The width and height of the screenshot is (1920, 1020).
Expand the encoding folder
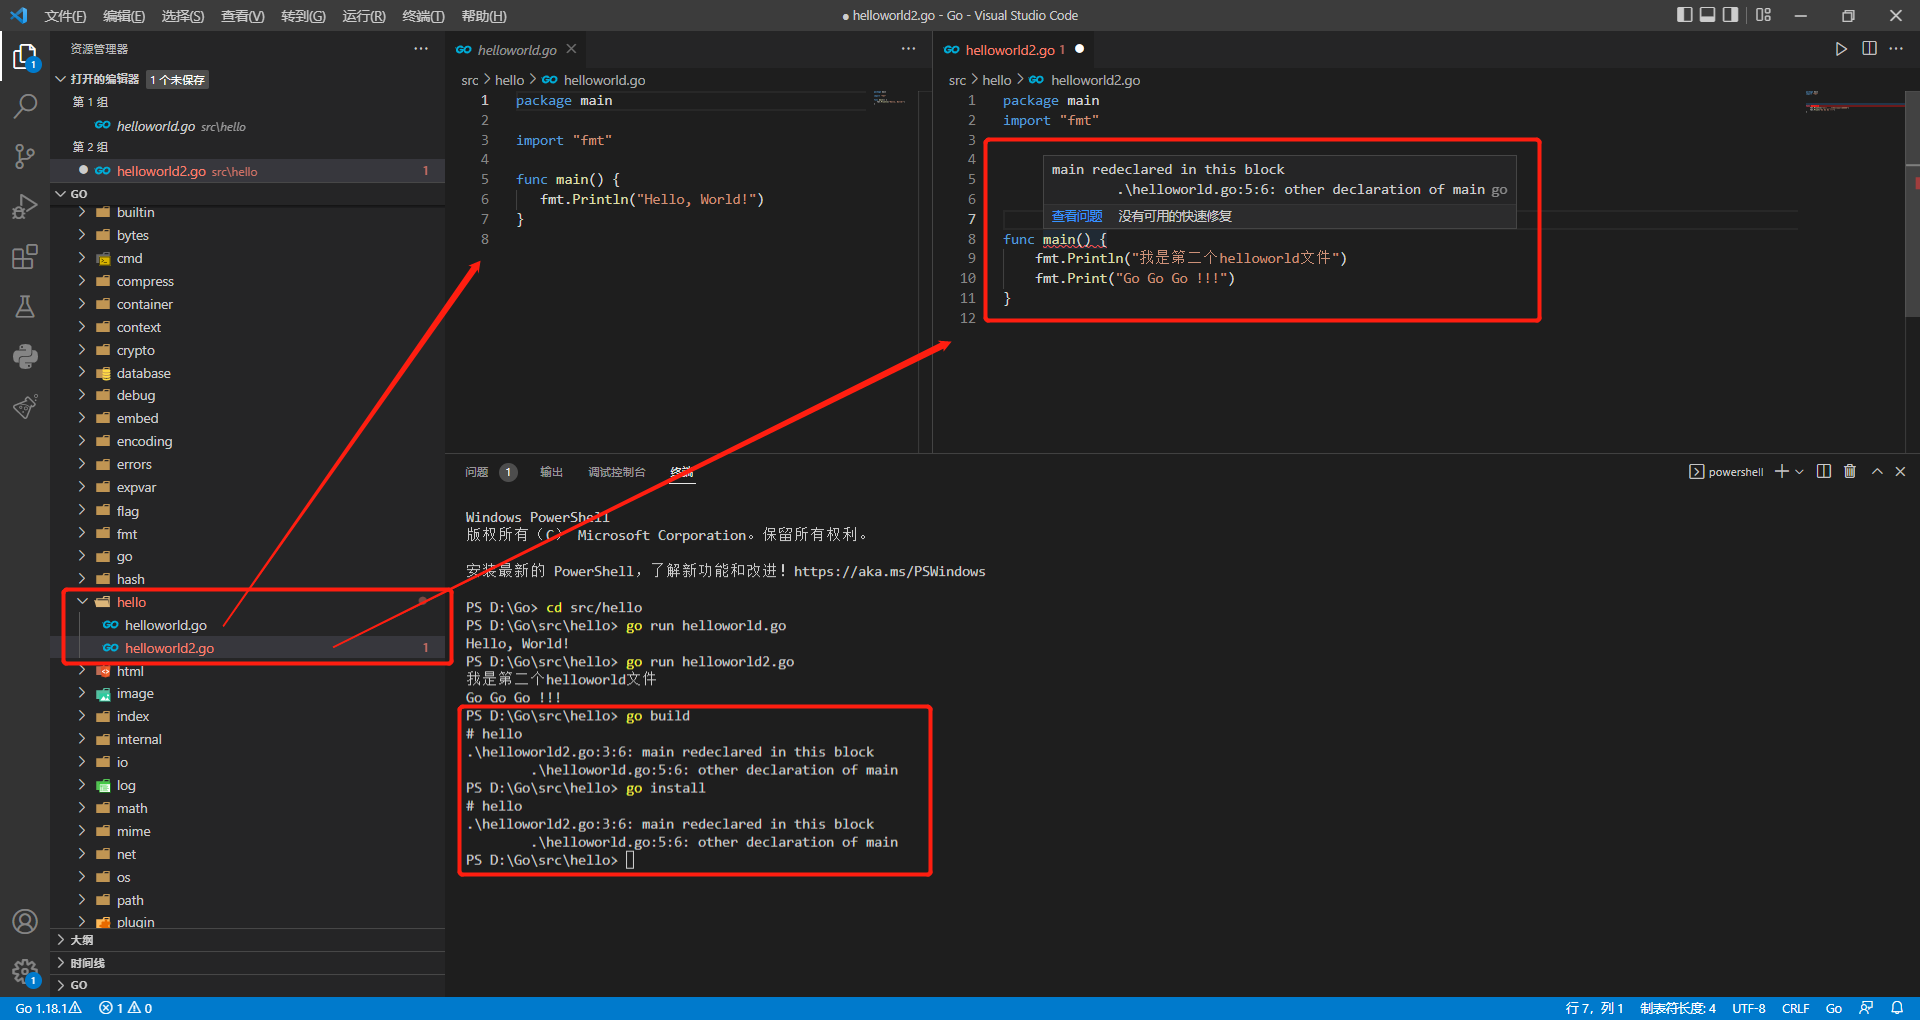click(x=144, y=441)
